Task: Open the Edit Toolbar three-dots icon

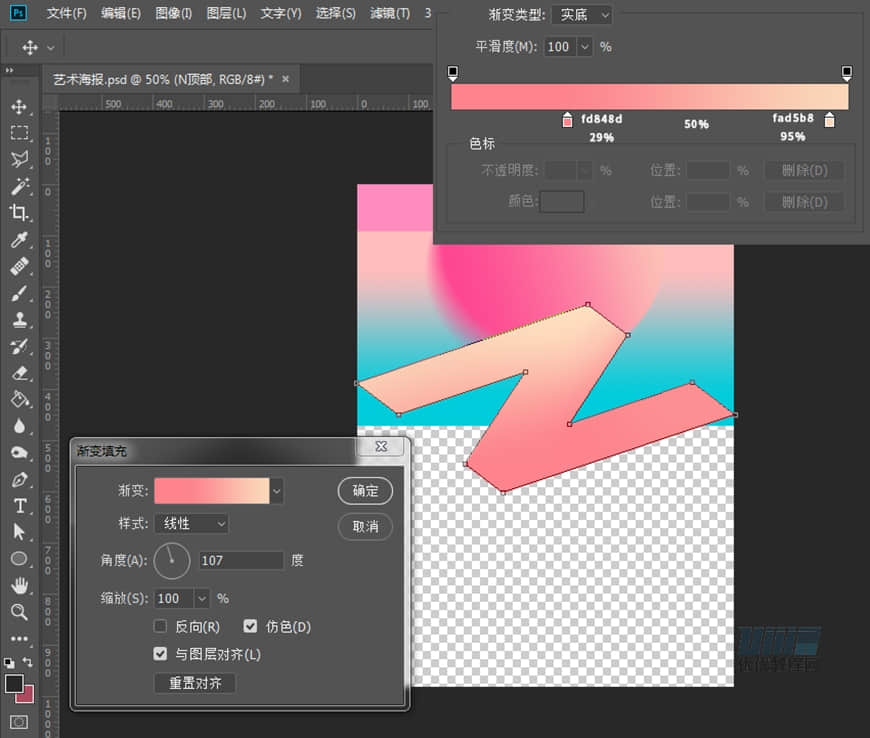Action: [x=19, y=639]
